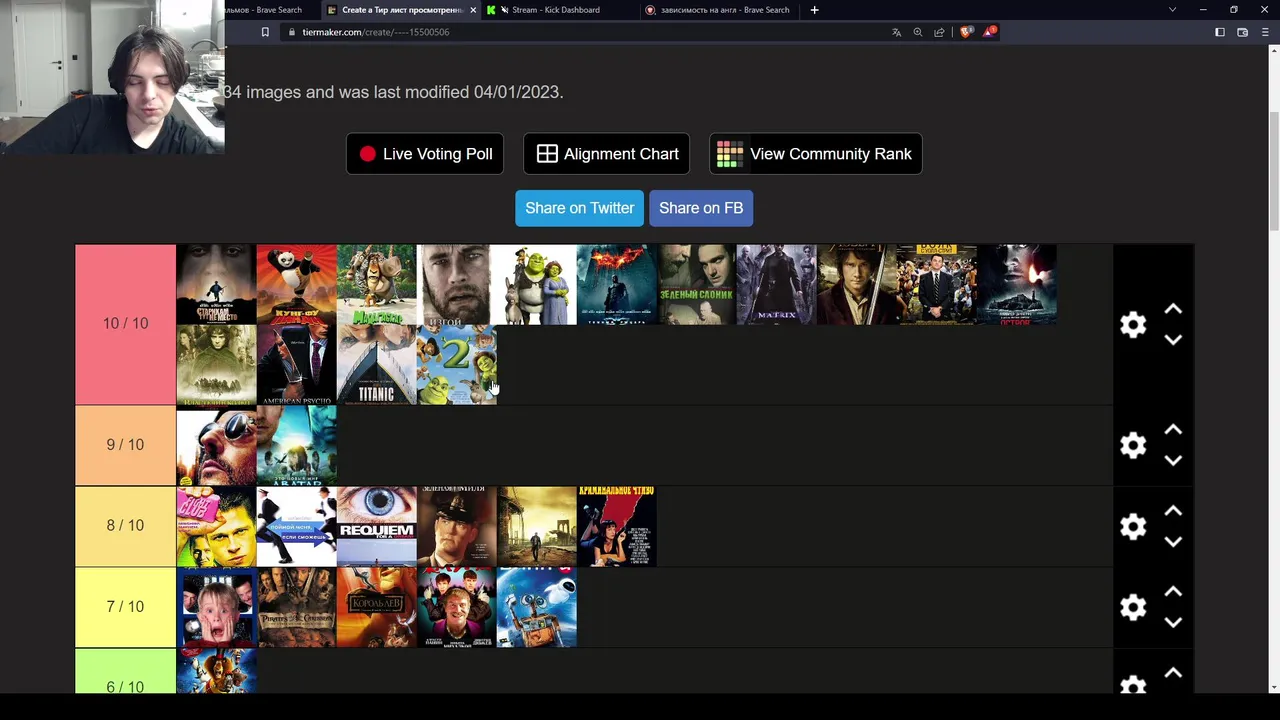Select the American Psycho poster
1280x720 pixels.
tap(297, 364)
